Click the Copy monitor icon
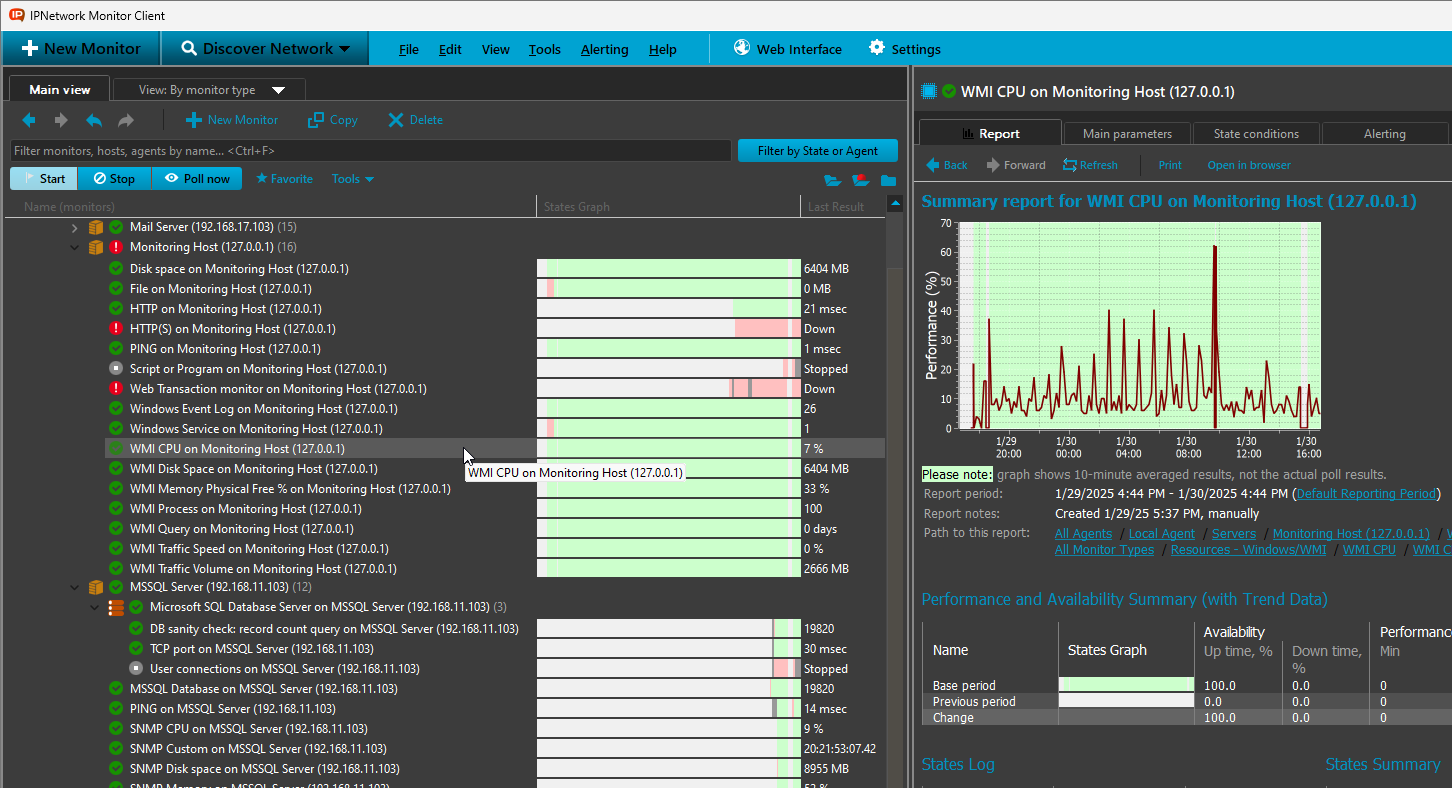1452x788 pixels. pos(315,120)
